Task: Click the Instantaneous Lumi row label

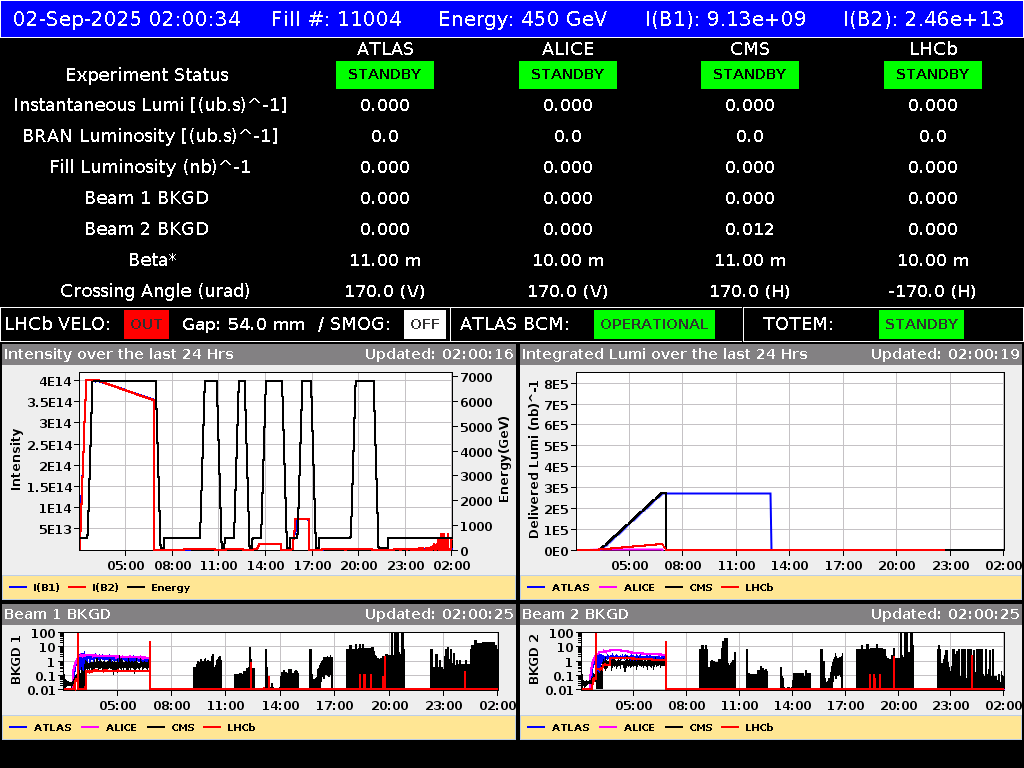Action: coord(150,105)
